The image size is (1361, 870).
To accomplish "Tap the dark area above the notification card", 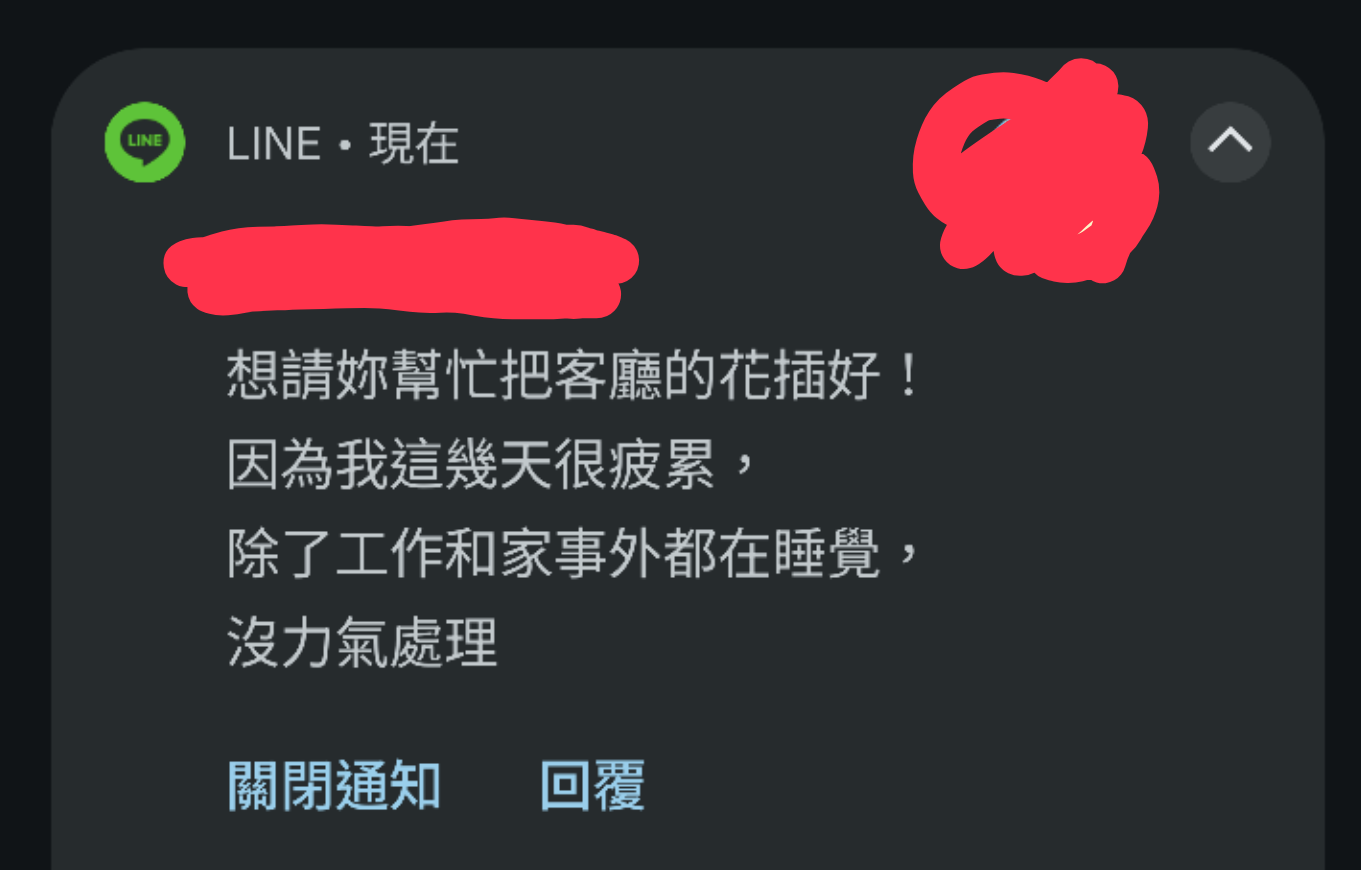I will pyautogui.click(x=680, y=22).
